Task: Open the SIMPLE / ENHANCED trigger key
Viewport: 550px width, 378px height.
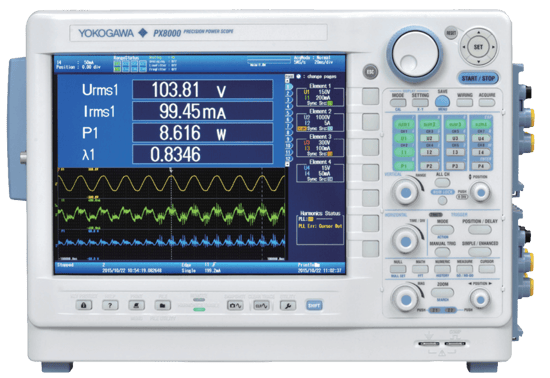Action: (x=479, y=251)
